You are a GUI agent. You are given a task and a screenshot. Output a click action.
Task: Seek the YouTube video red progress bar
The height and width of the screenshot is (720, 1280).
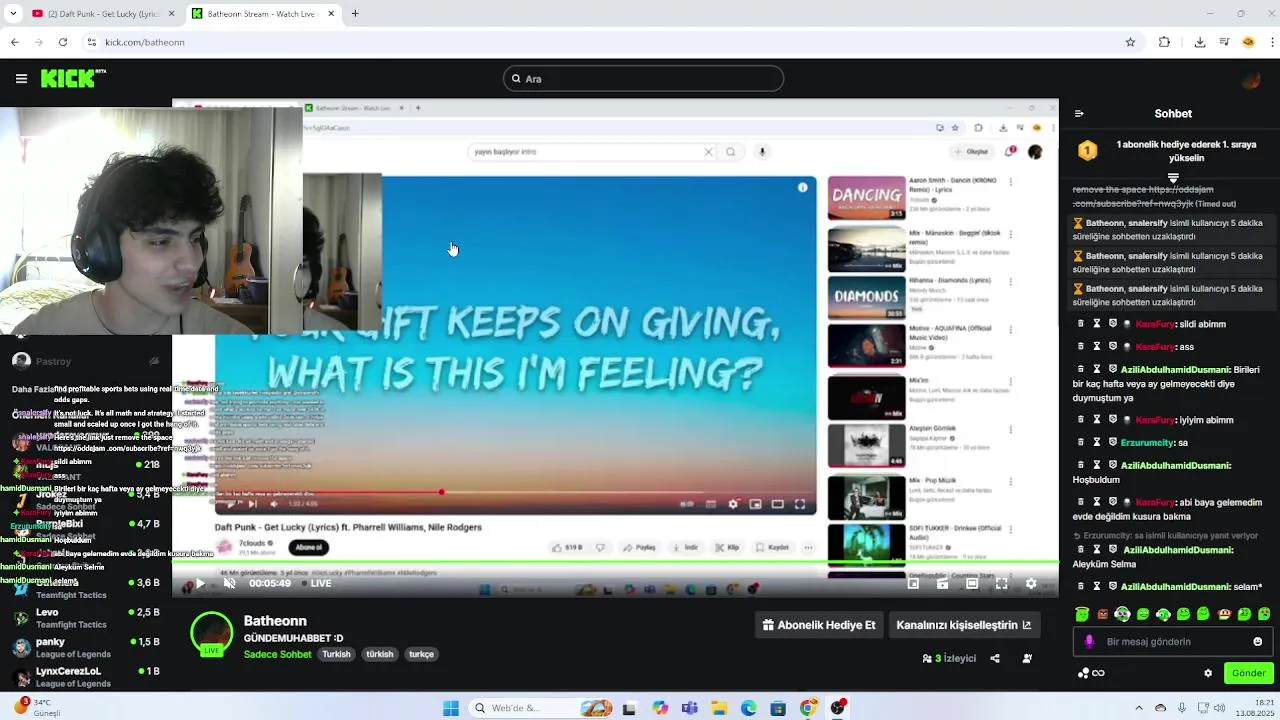point(515,492)
